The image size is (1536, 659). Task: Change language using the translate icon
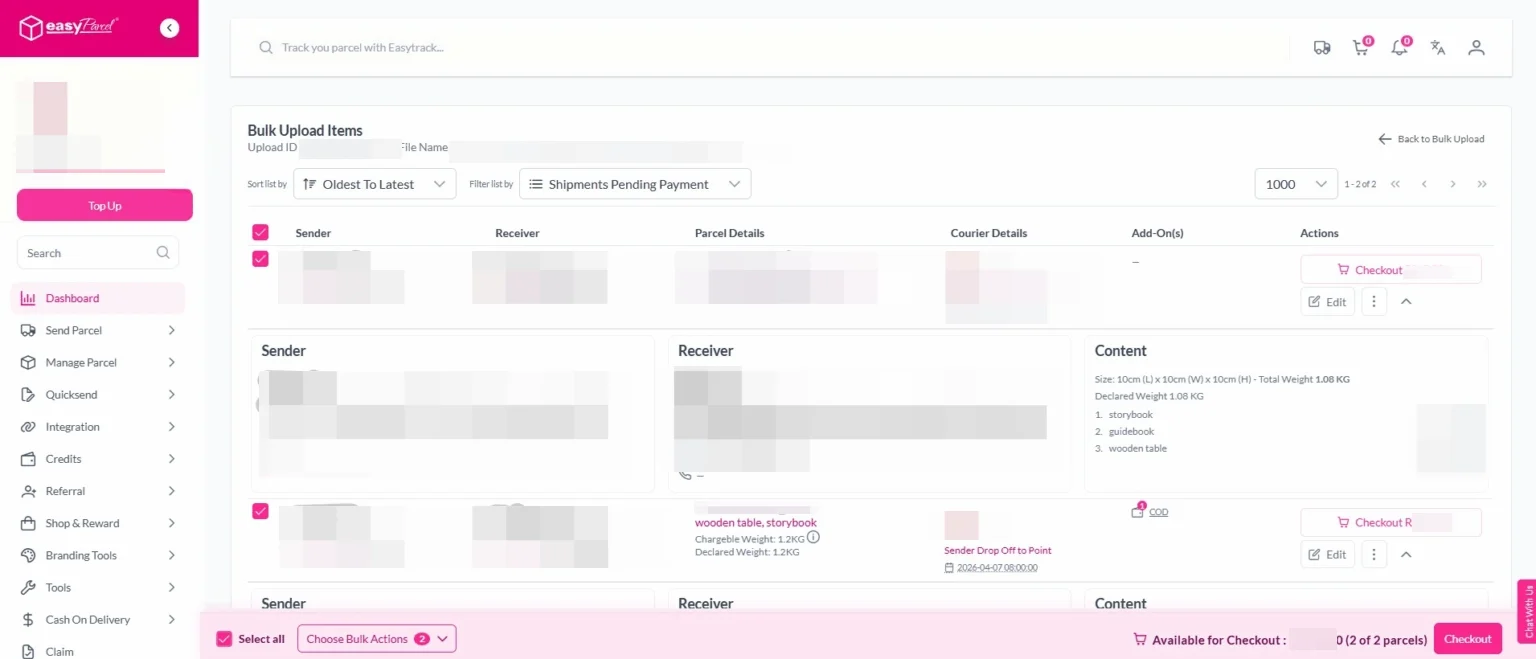(x=1437, y=47)
